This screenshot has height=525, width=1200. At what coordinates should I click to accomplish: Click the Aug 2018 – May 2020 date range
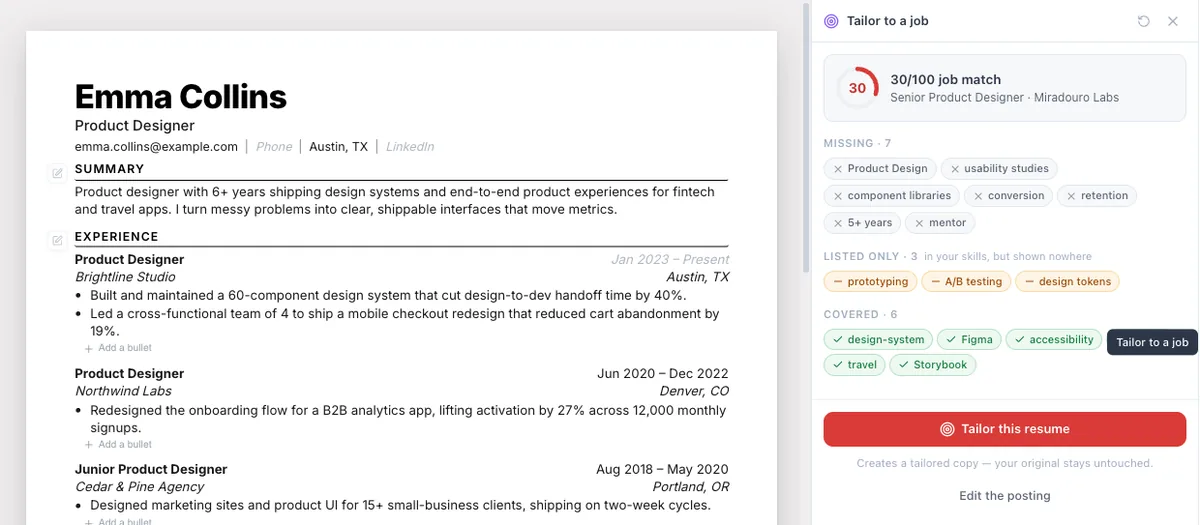[662, 469]
